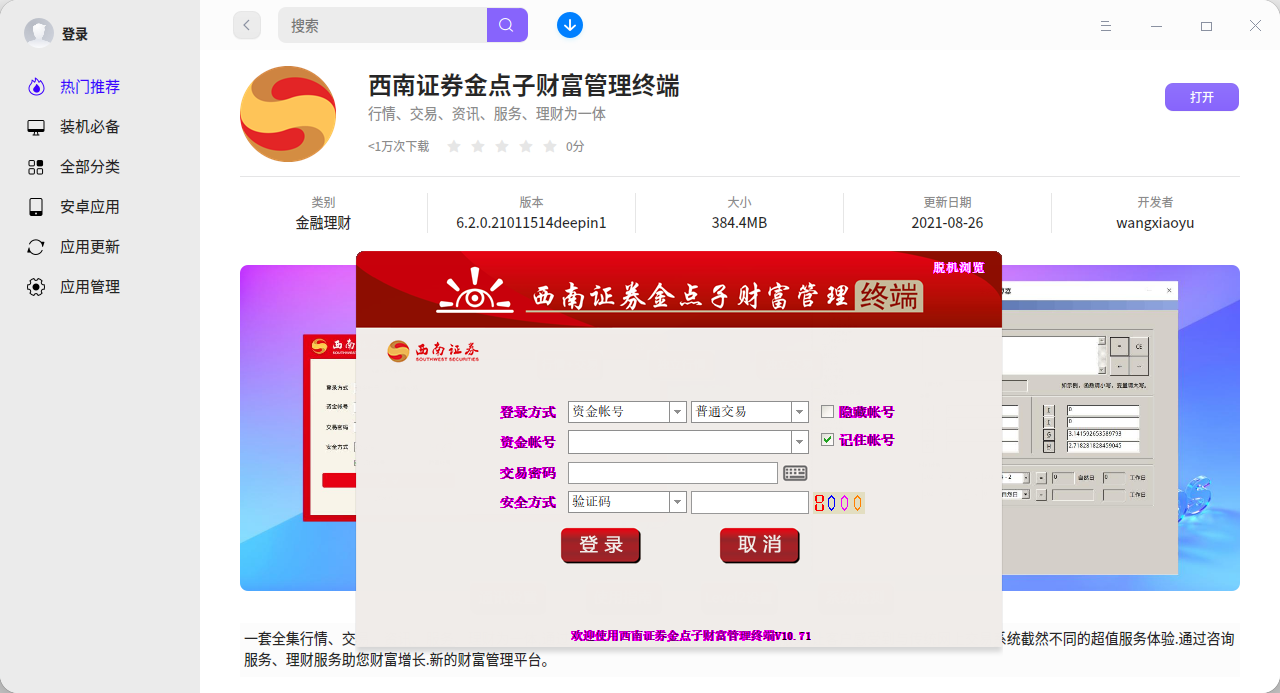Viewport: 1280px width, 693px height.
Task: Click the 应用管理 gear icon
Action: 36,287
